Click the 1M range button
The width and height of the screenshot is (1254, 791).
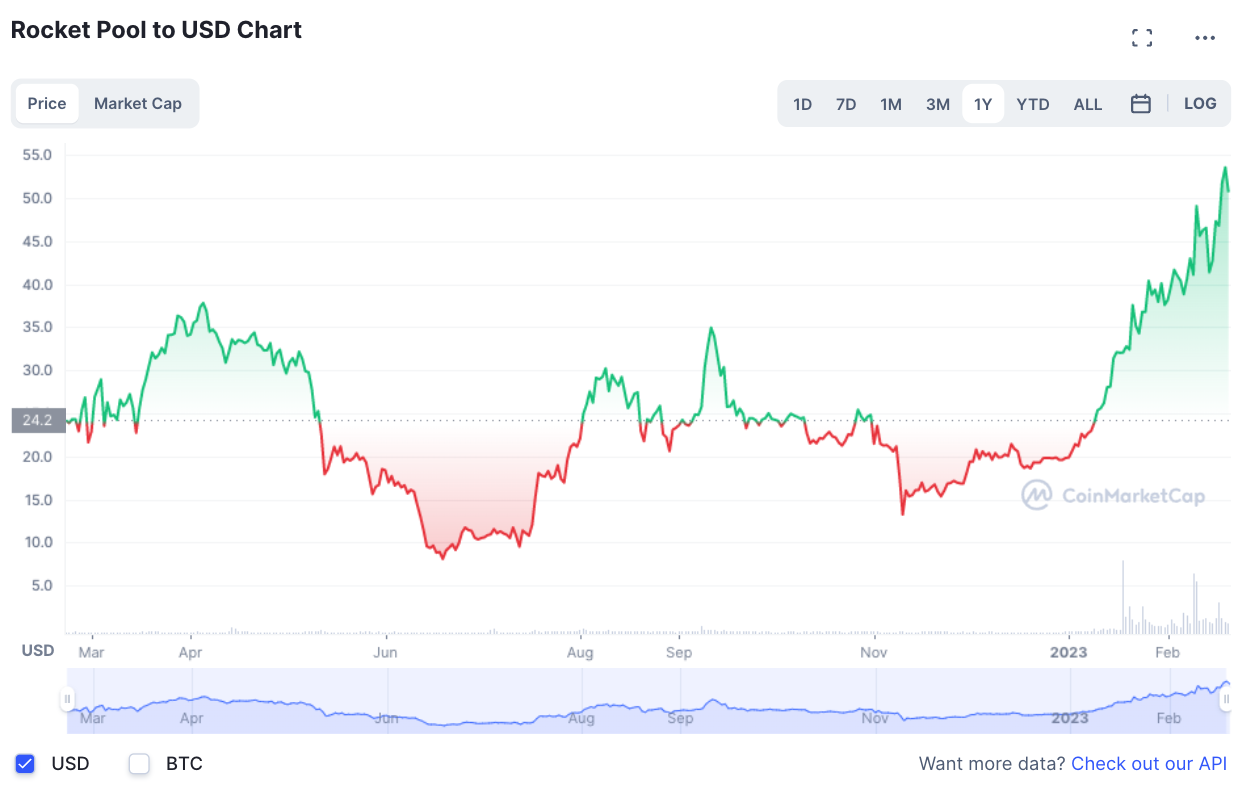pos(891,103)
